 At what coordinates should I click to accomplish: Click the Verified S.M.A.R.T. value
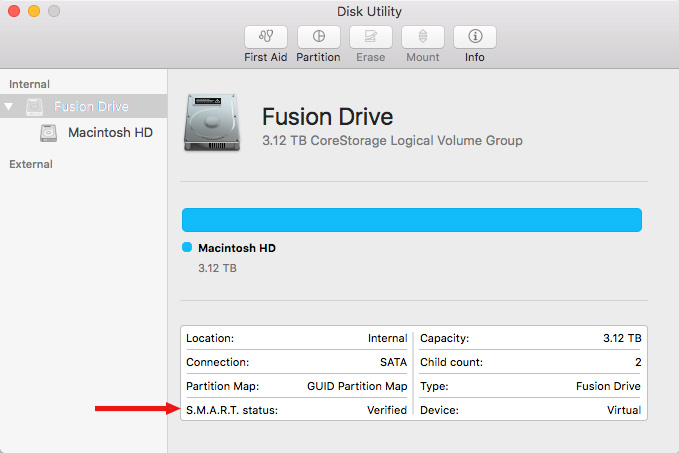[387, 410]
